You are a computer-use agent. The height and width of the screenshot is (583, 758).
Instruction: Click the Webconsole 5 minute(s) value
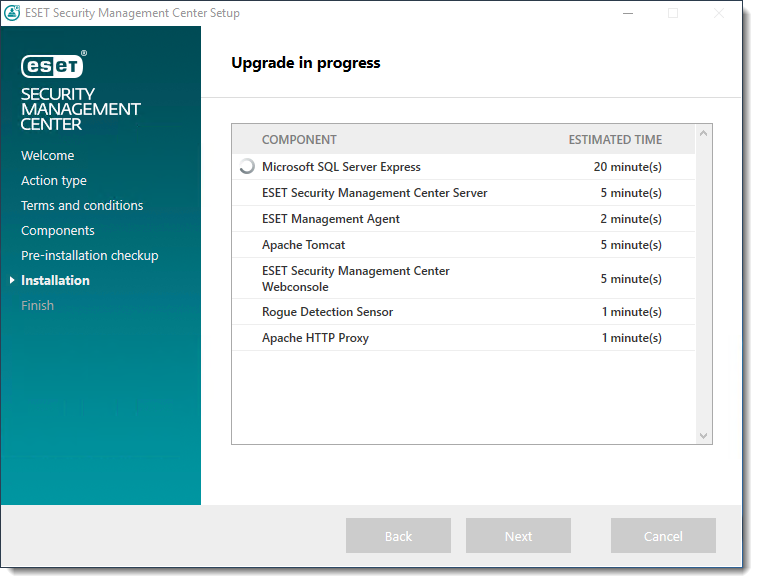(x=631, y=279)
